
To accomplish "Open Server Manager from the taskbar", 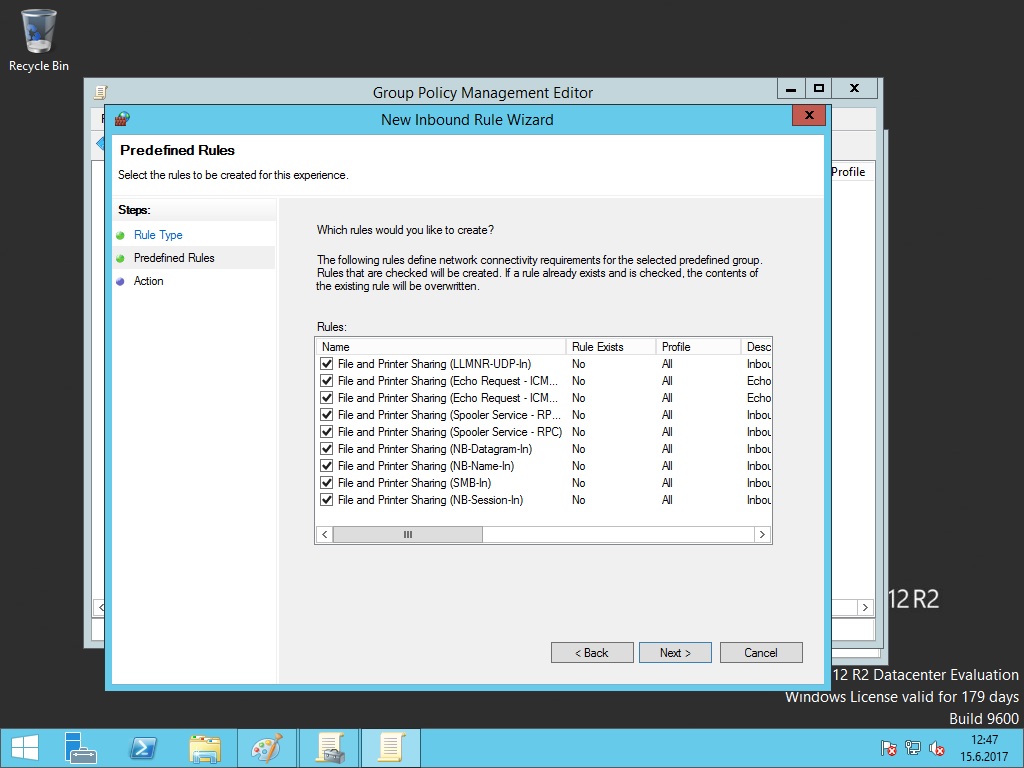I will click(81, 748).
